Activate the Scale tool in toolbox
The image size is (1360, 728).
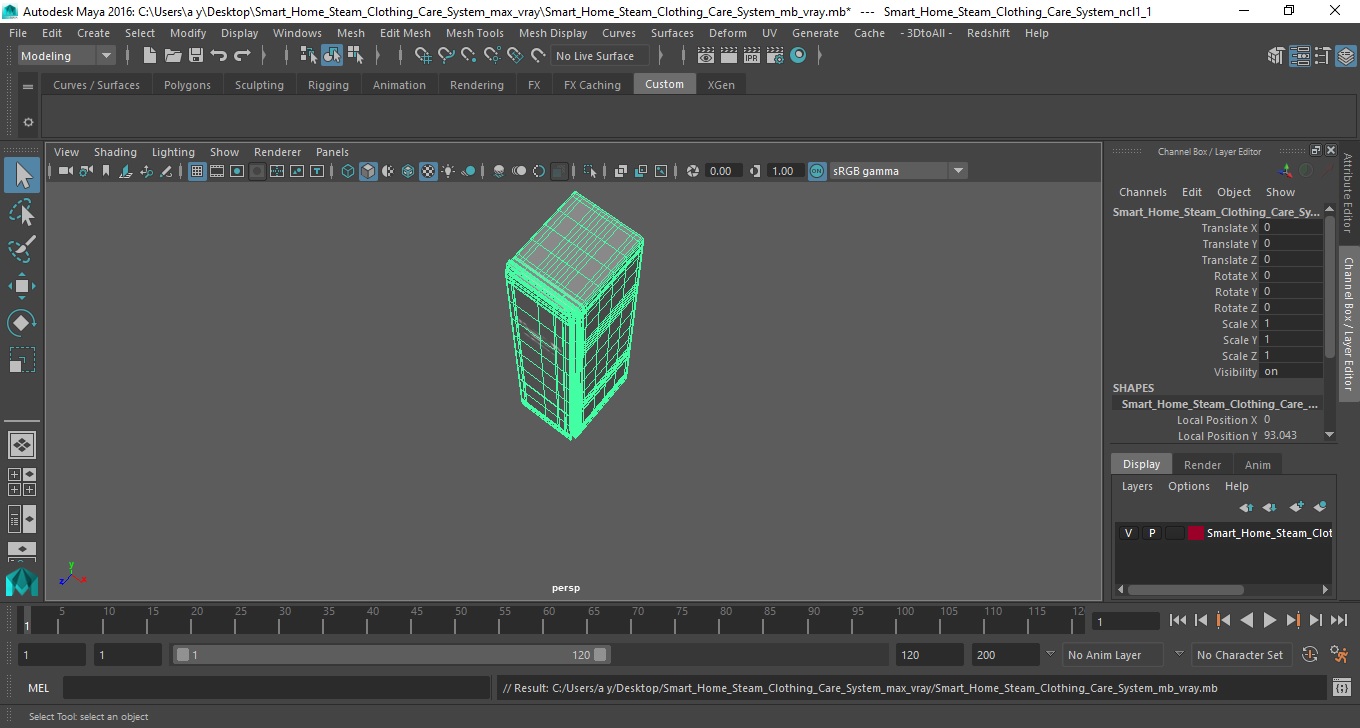(22, 359)
